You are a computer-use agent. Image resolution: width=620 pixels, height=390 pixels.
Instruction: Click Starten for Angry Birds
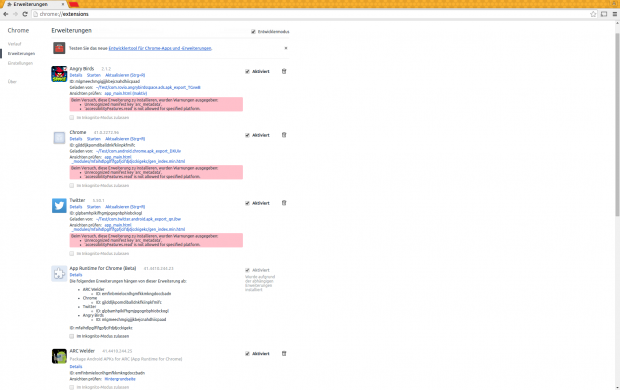[94, 75]
